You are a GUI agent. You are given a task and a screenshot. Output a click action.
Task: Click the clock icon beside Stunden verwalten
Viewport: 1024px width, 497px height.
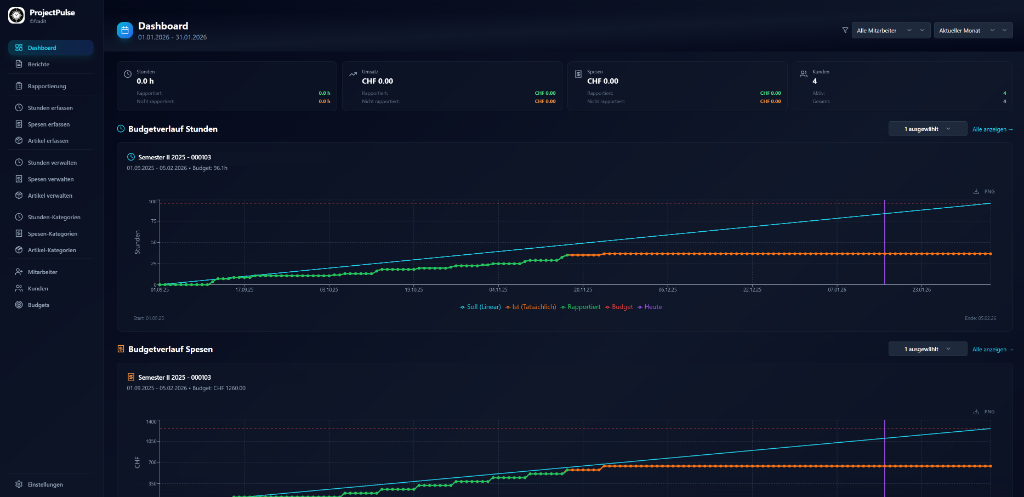(19, 162)
